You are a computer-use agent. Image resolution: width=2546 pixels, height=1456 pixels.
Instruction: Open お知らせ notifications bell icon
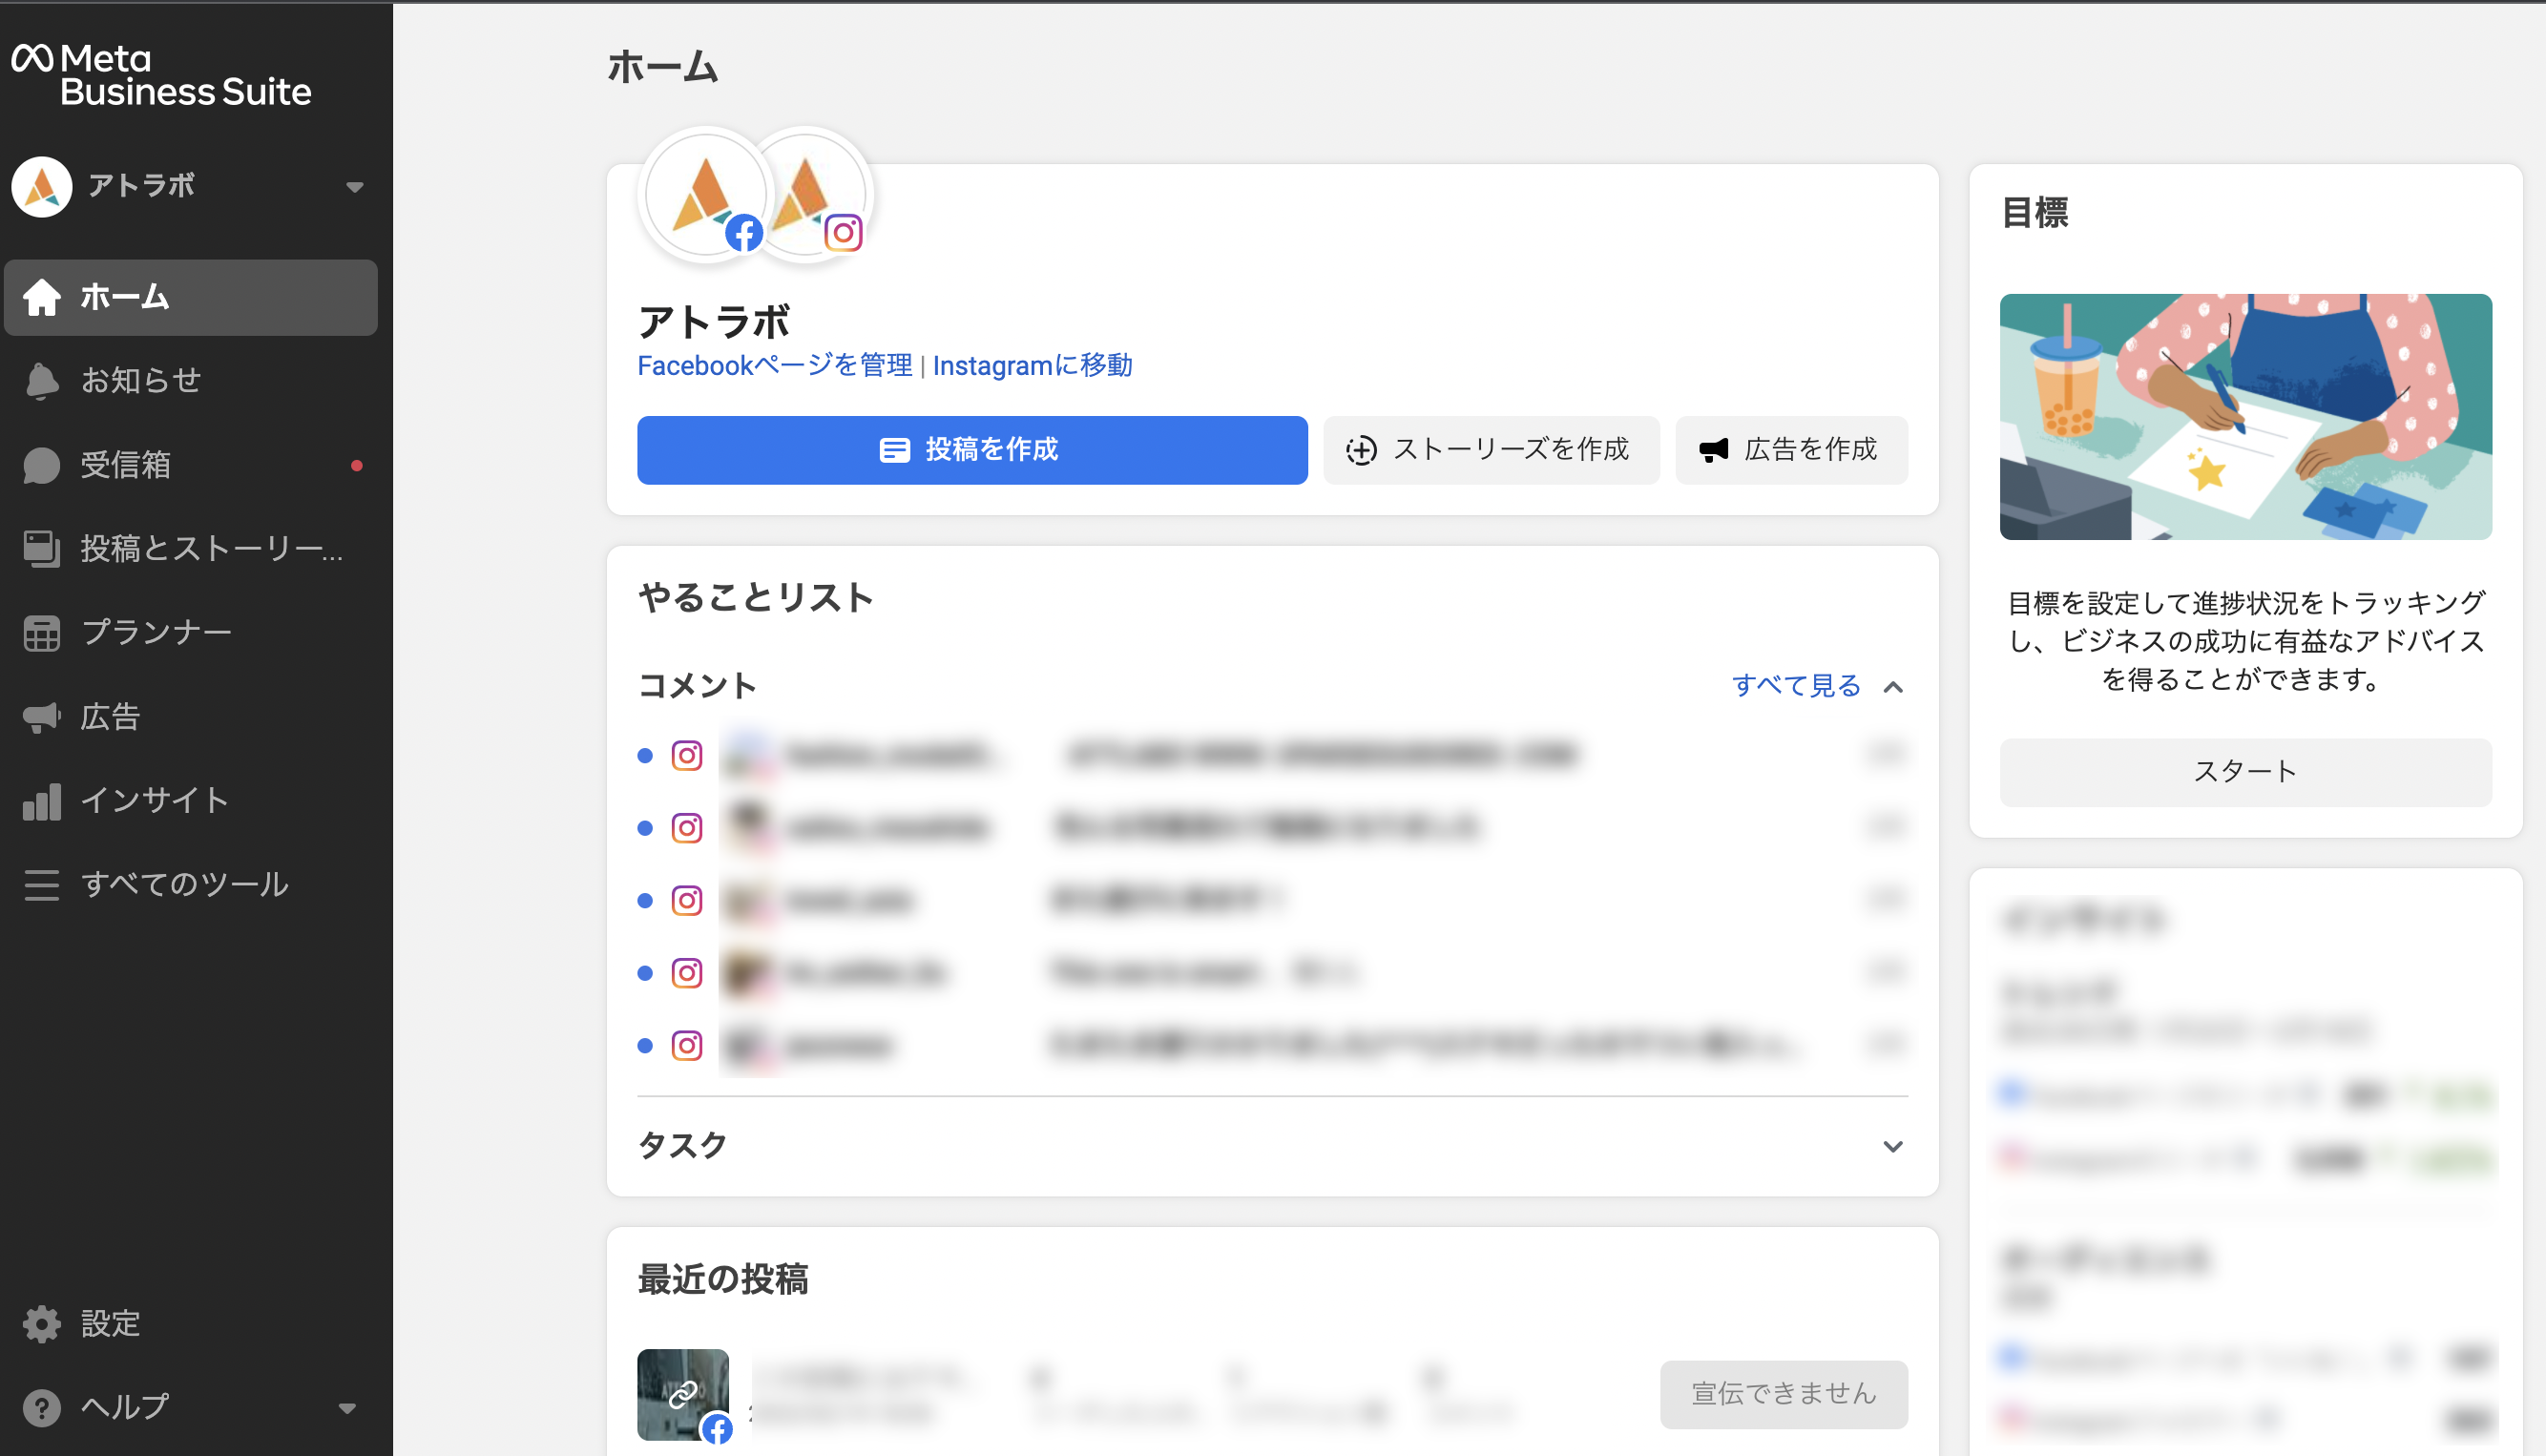point(42,381)
